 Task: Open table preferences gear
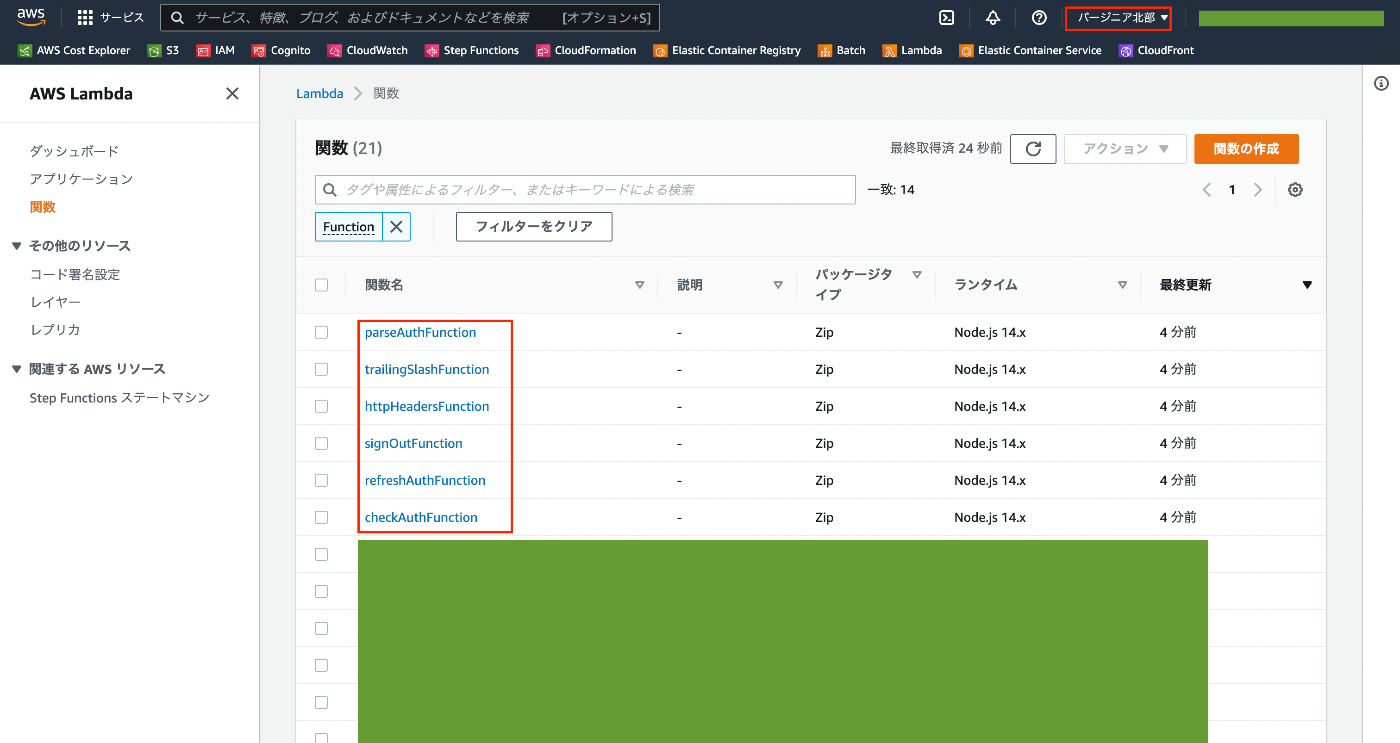[x=1295, y=190]
